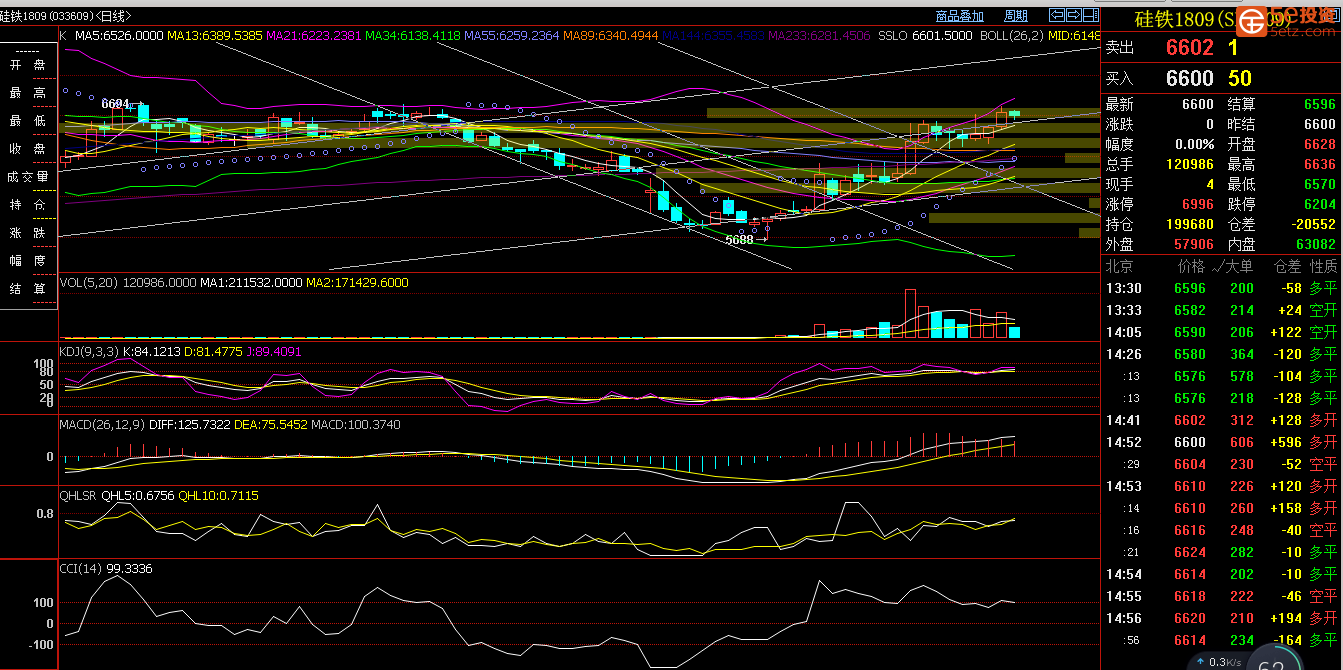Screen dimensions: 1343x670
Task: Click the 买入 bid price 6600
Action: pos(1189,78)
